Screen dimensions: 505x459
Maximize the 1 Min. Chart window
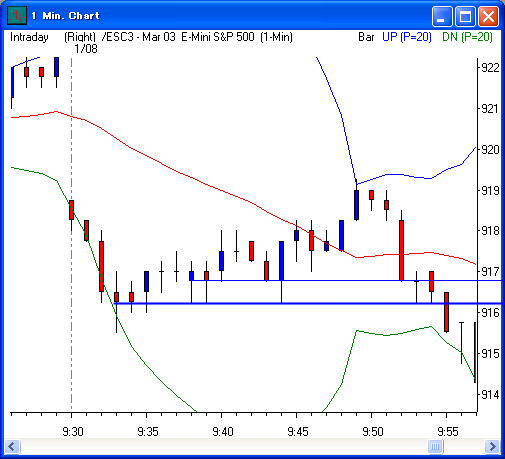465,16
